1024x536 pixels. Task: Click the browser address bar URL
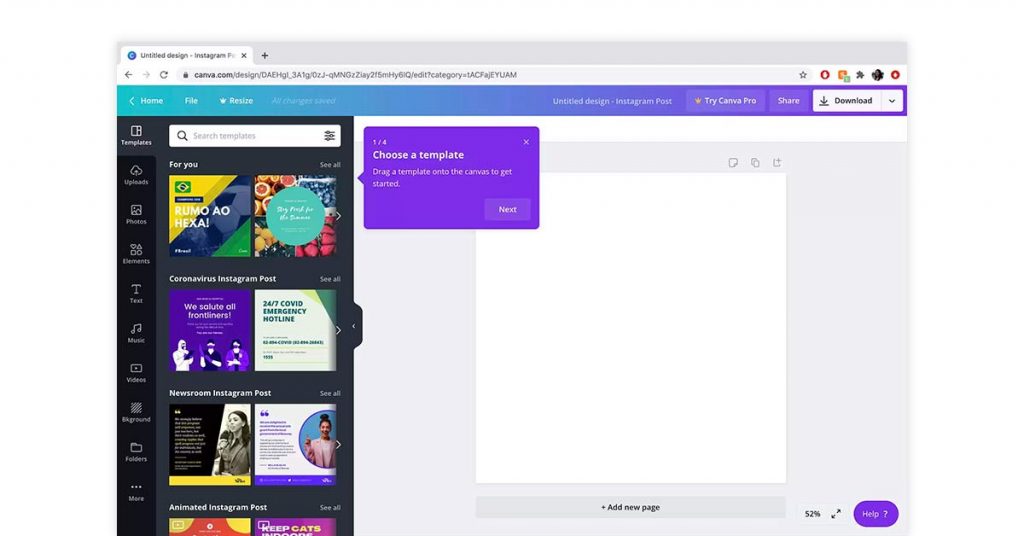coord(355,75)
